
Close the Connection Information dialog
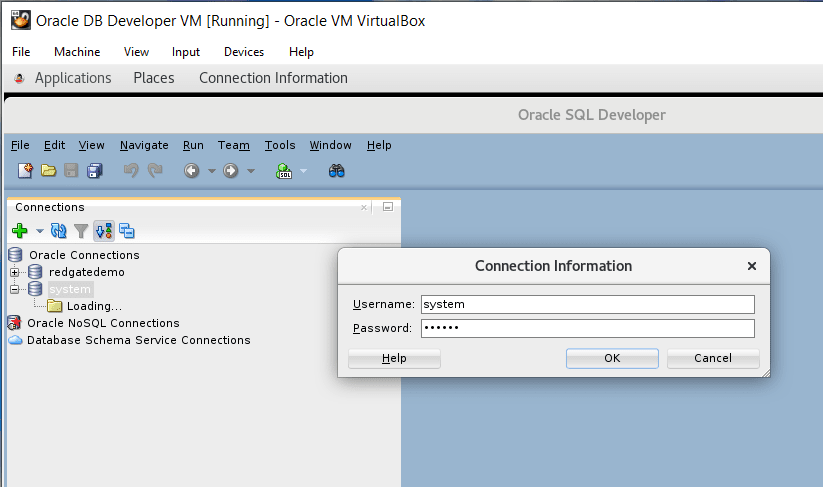pyautogui.click(x=752, y=266)
